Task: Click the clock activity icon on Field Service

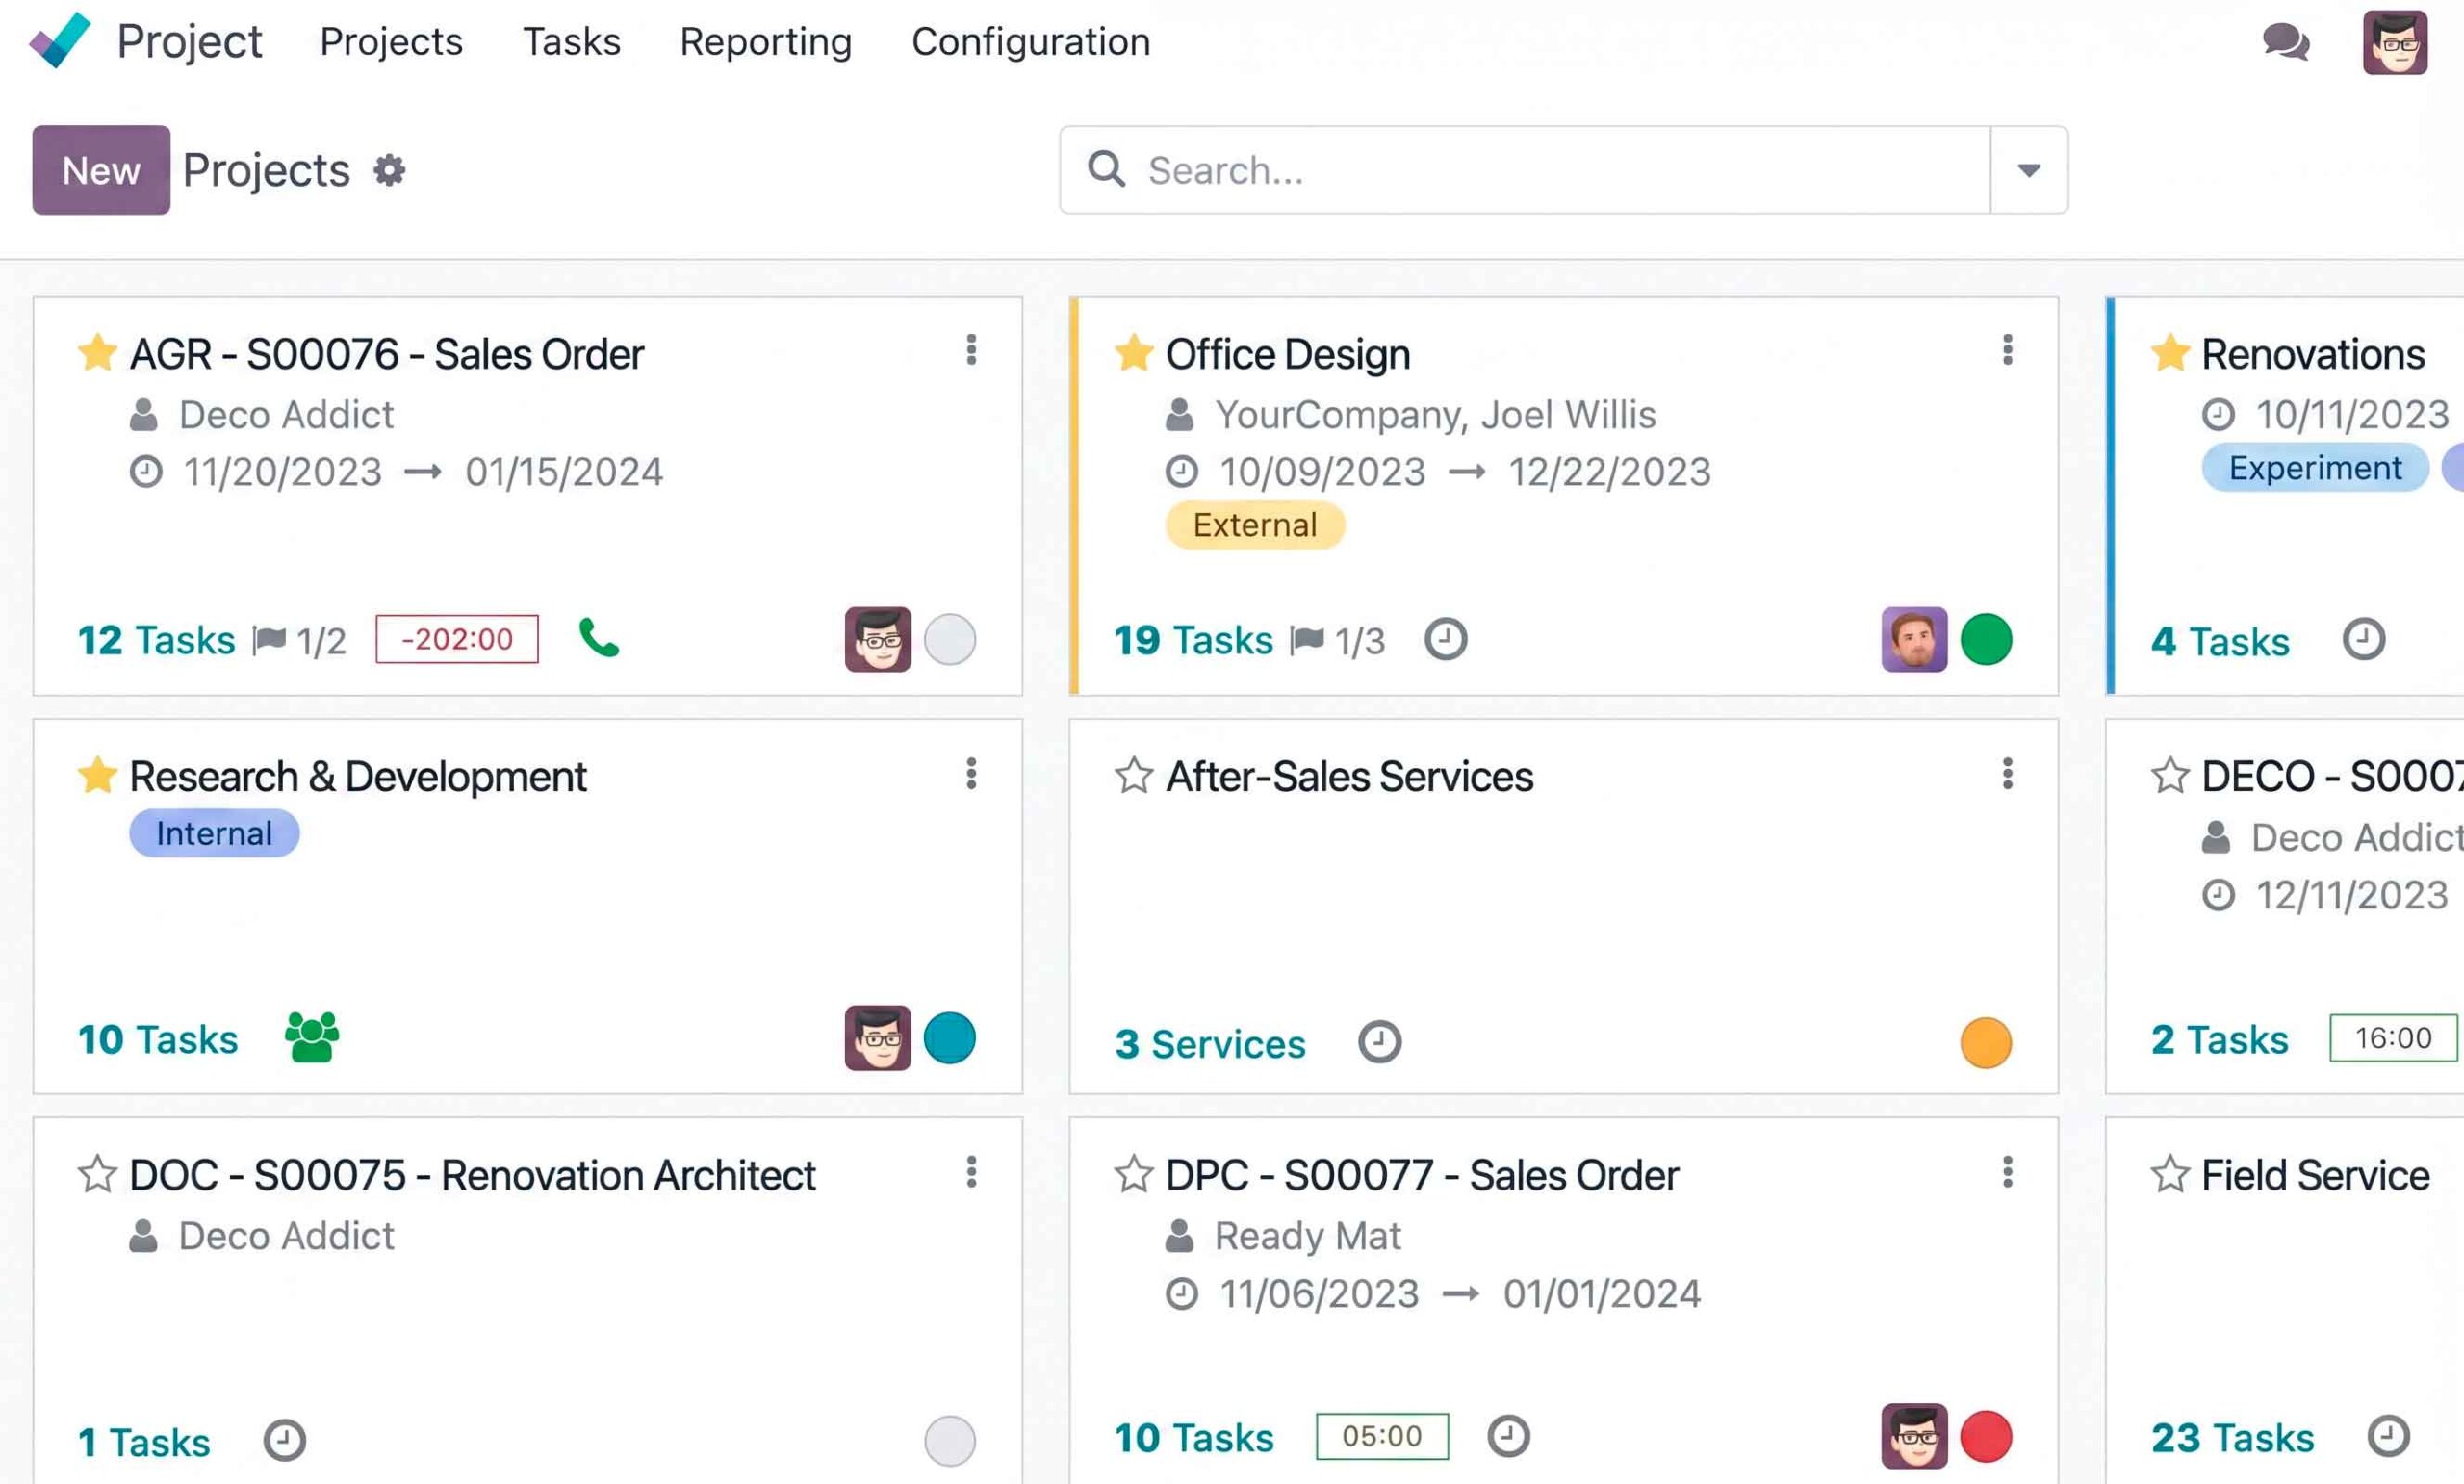Action: (x=2389, y=1437)
